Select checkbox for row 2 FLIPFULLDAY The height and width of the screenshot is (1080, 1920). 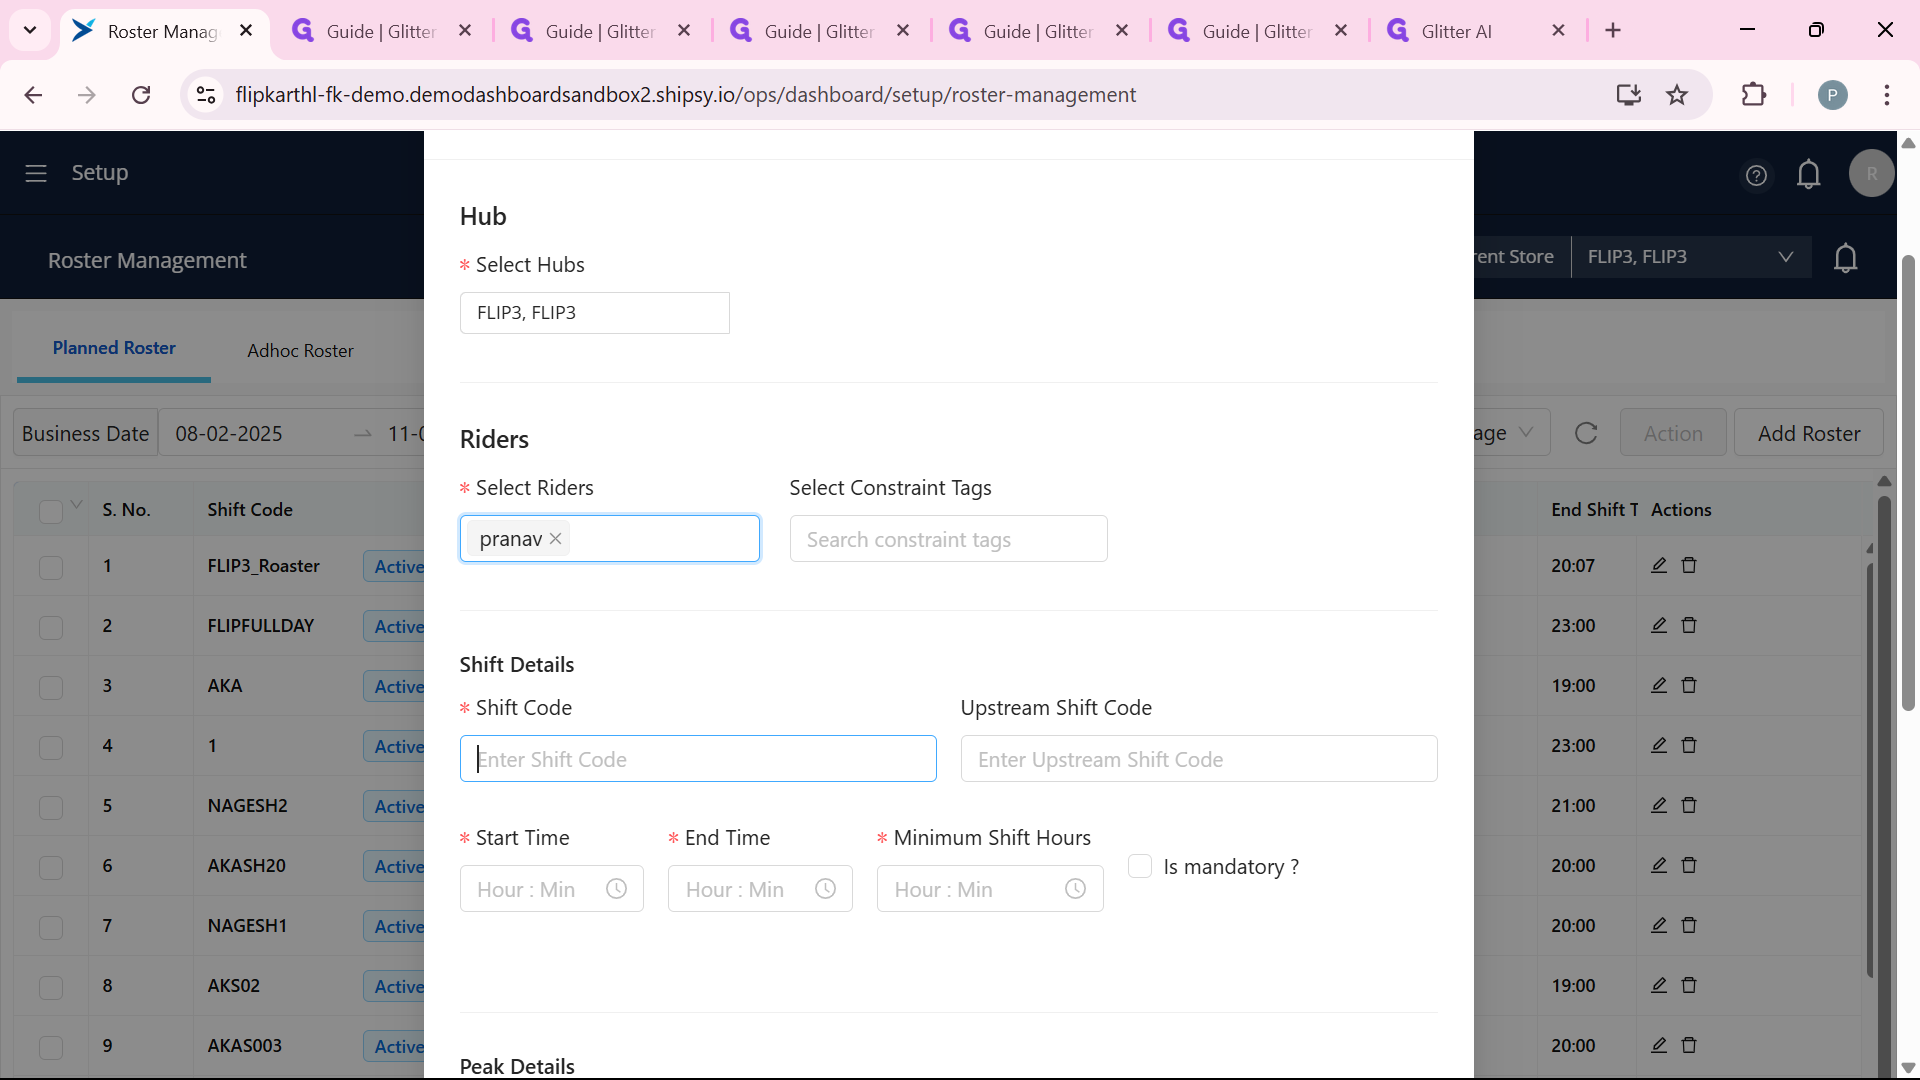coord(51,627)
